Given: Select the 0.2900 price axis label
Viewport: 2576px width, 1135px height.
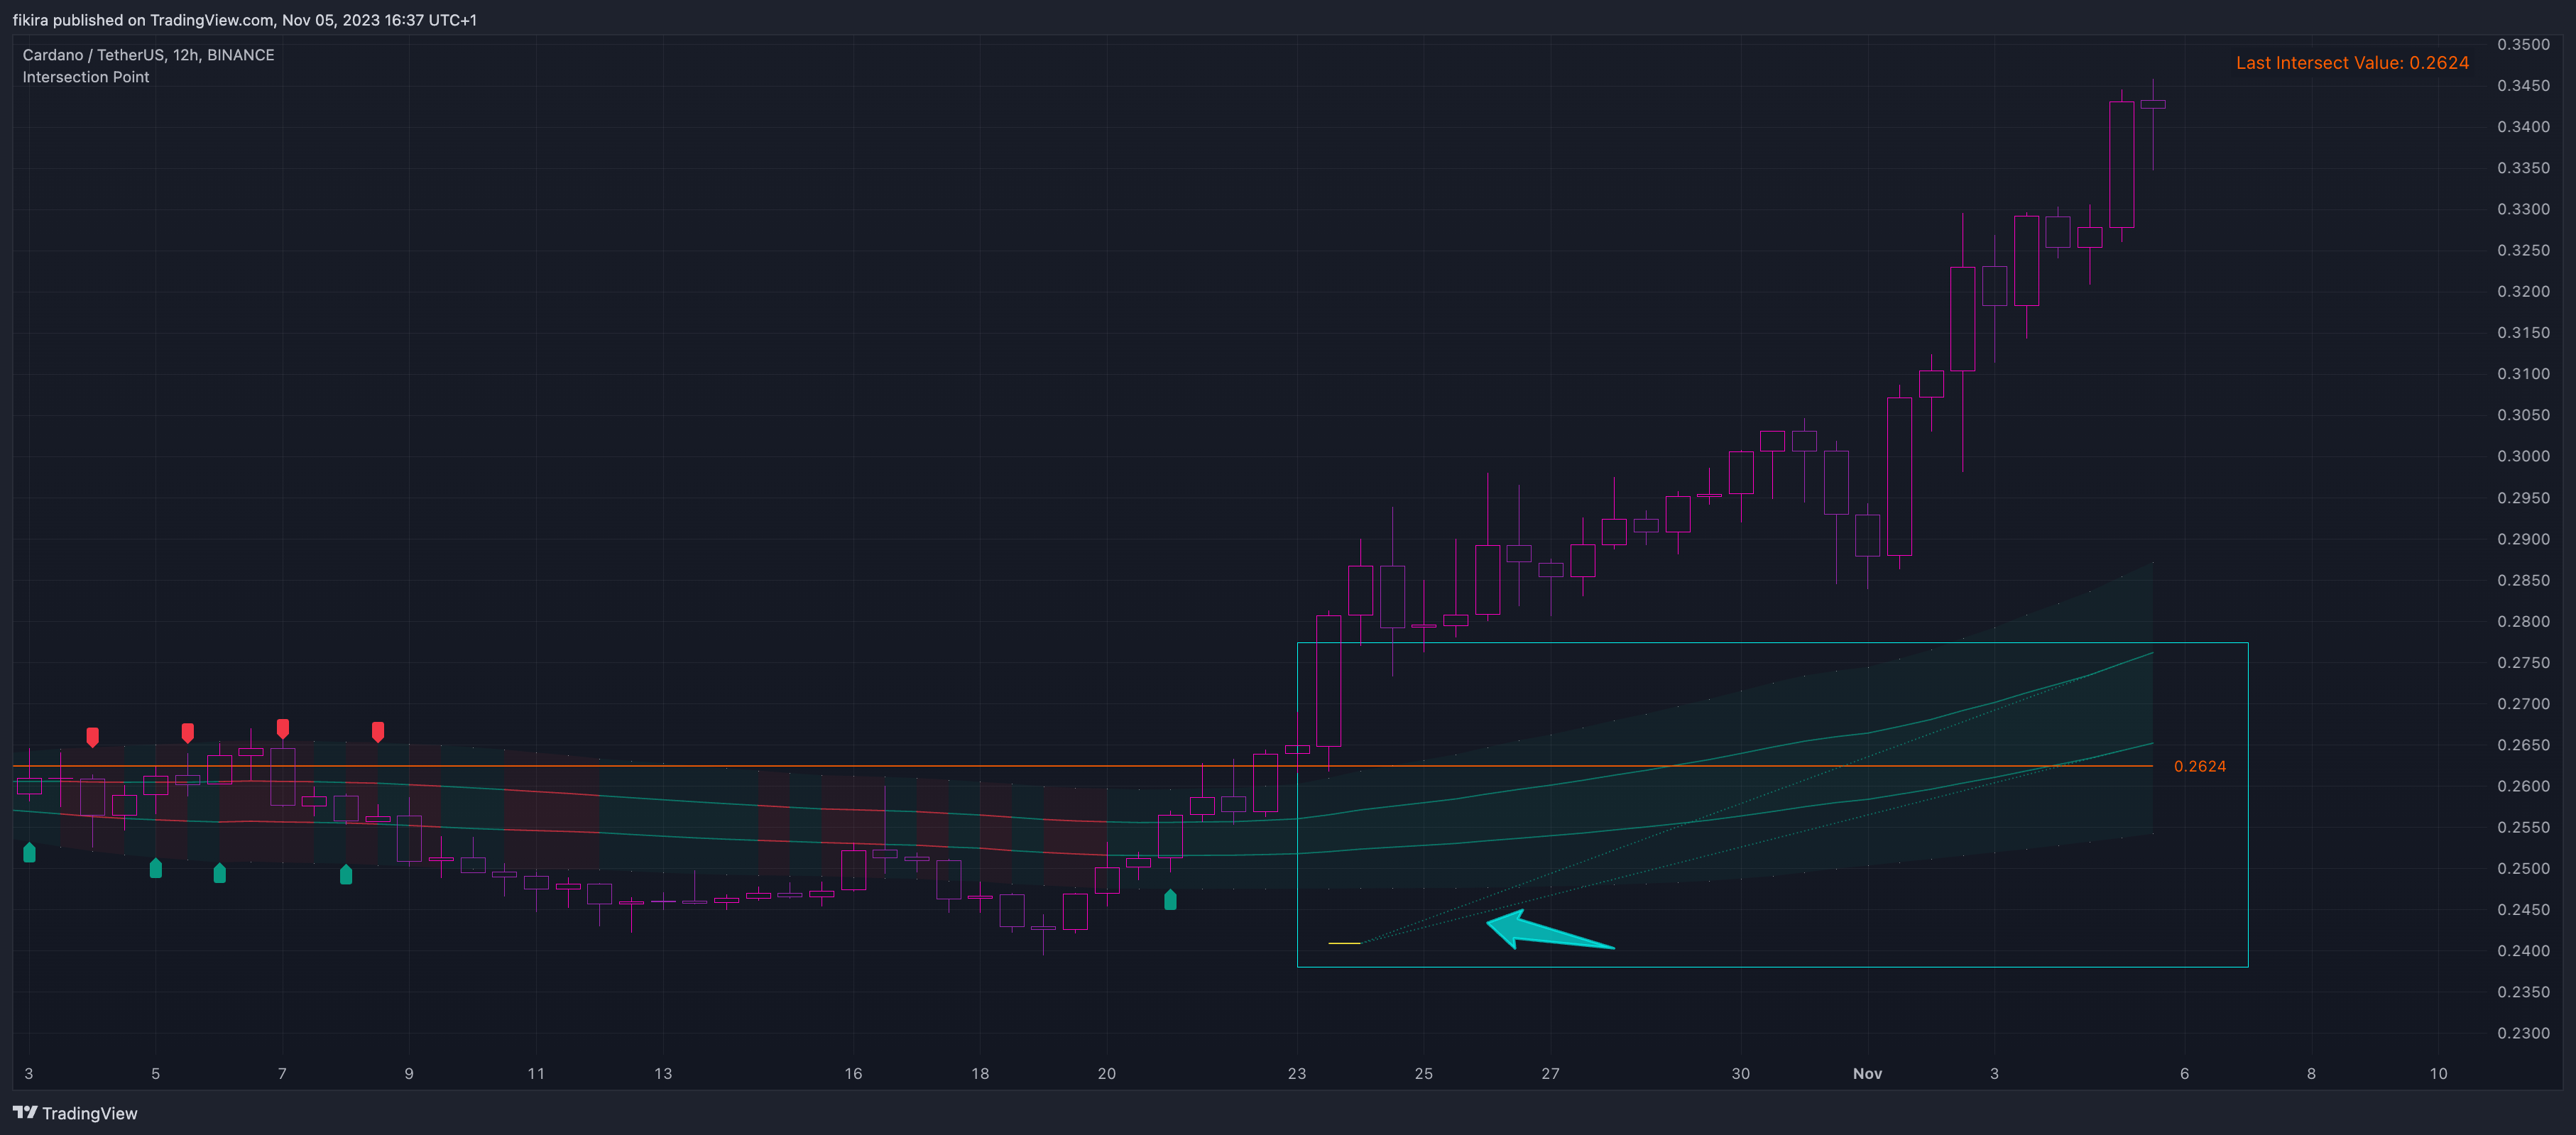Looking at the screenshot, I should coord(2523,539).
